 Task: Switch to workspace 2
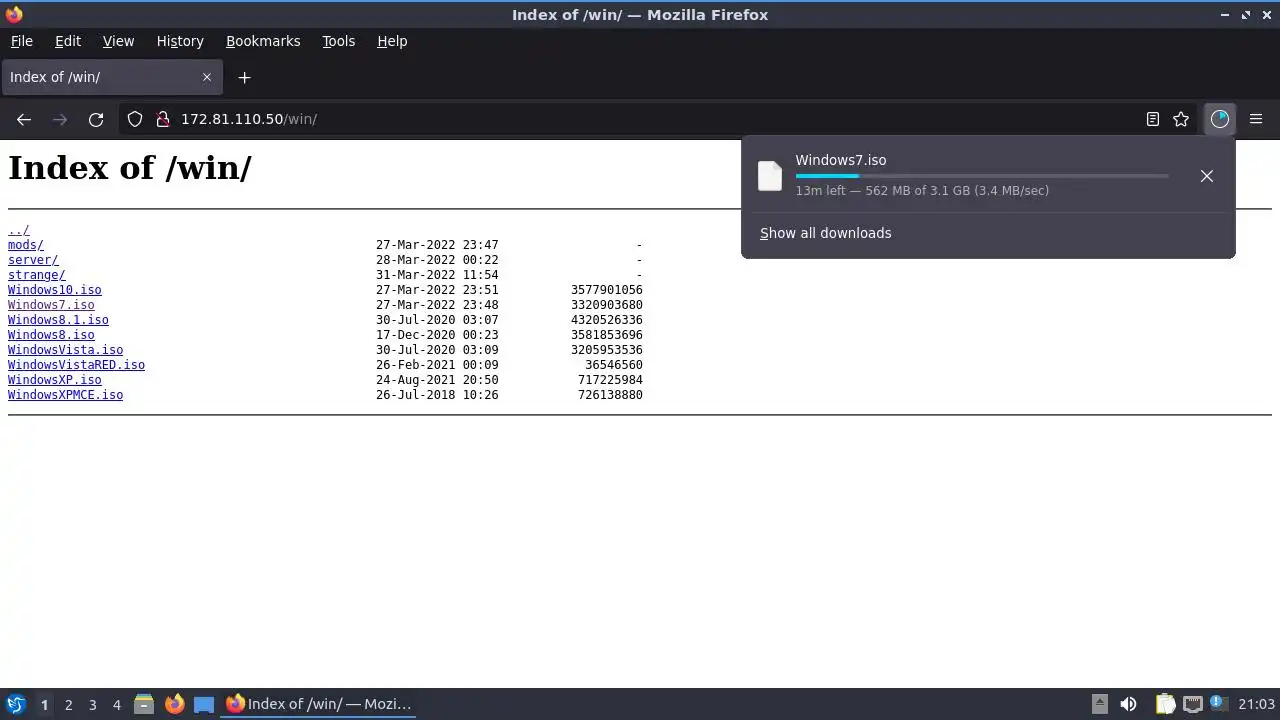(x=68, y=704)
